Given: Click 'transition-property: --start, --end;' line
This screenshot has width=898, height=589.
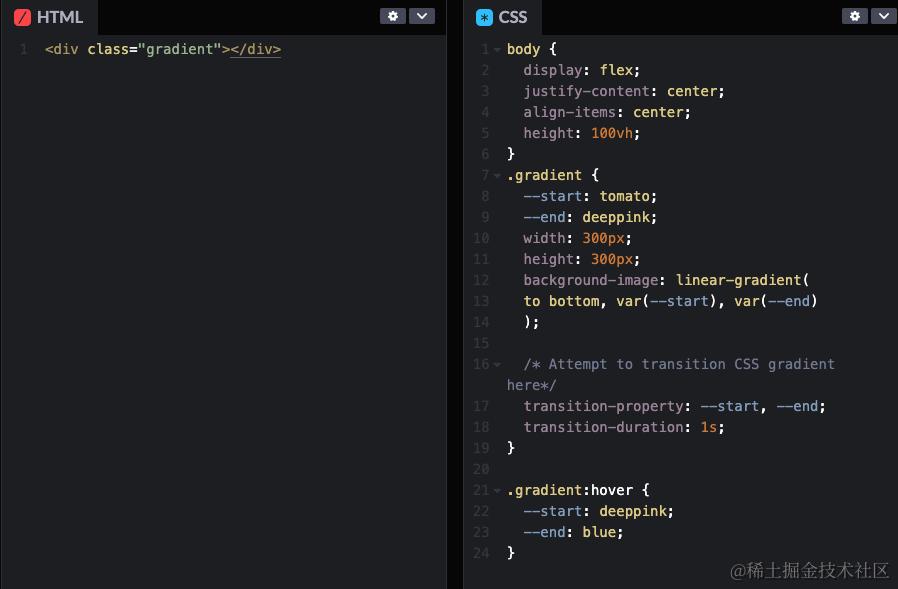Looking at the screenshot, I should coord(674,406).
